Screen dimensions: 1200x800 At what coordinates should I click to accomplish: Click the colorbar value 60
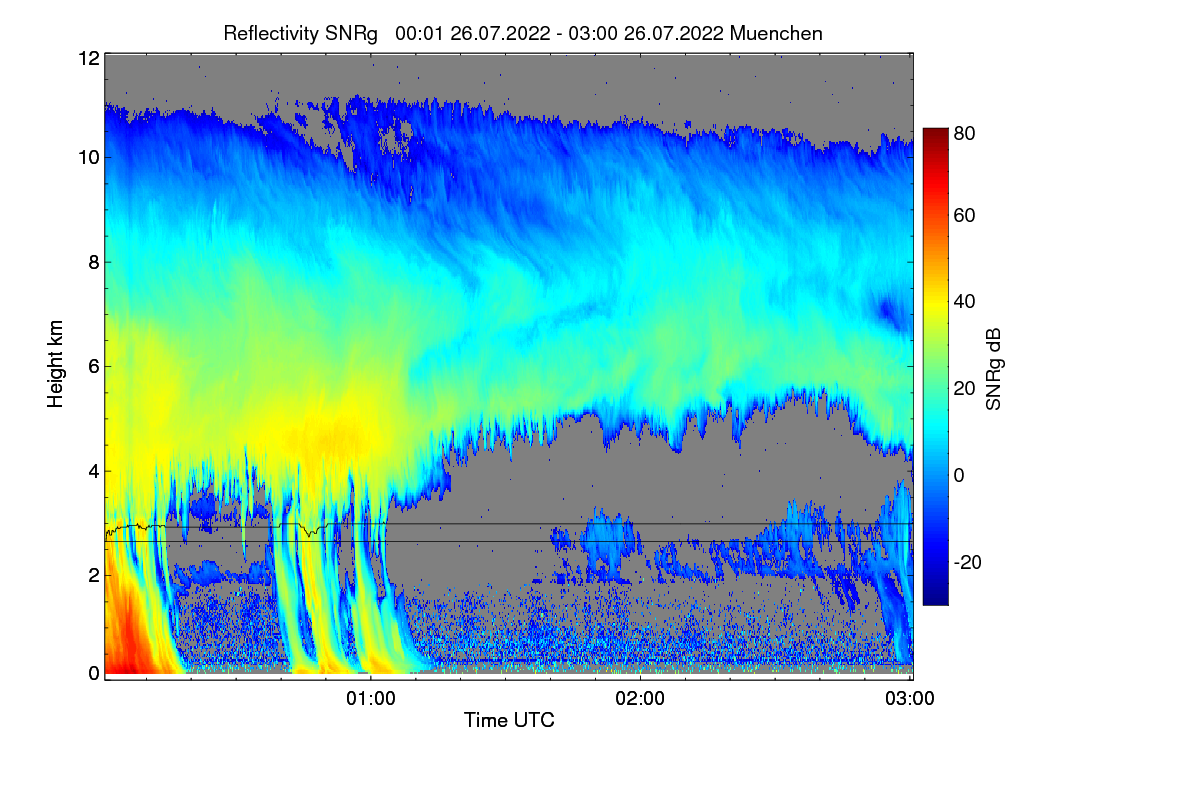coord(965,215)
